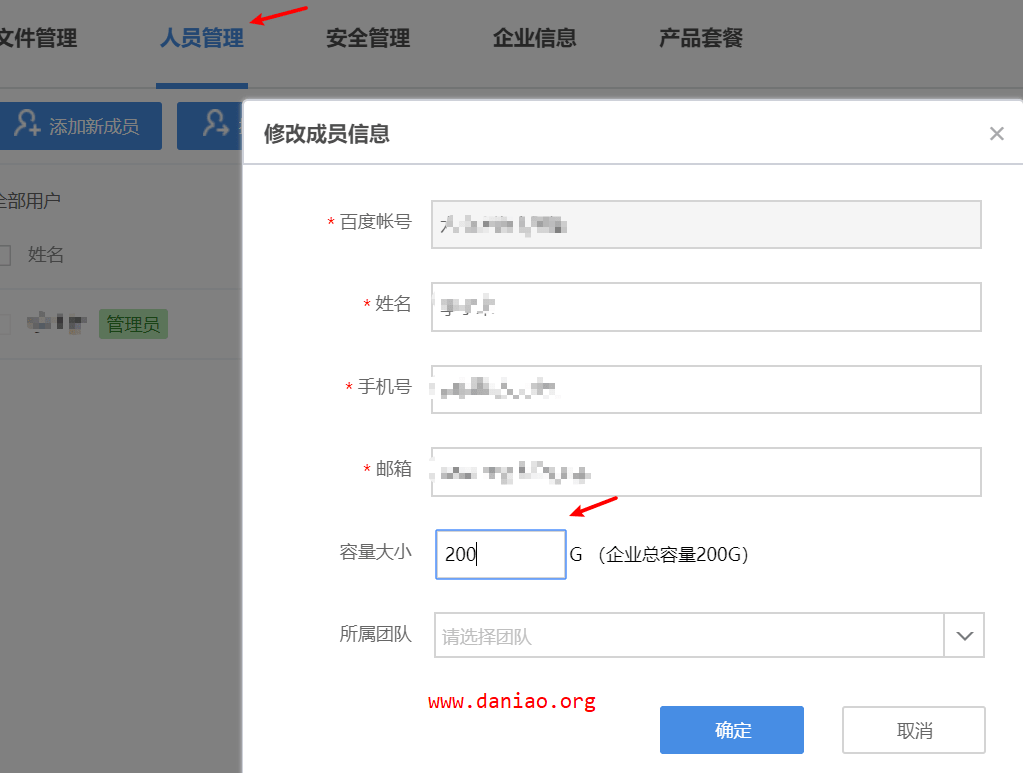Click the partially hidden second blue member button
1023x773 pixels.
coord(210,126)
